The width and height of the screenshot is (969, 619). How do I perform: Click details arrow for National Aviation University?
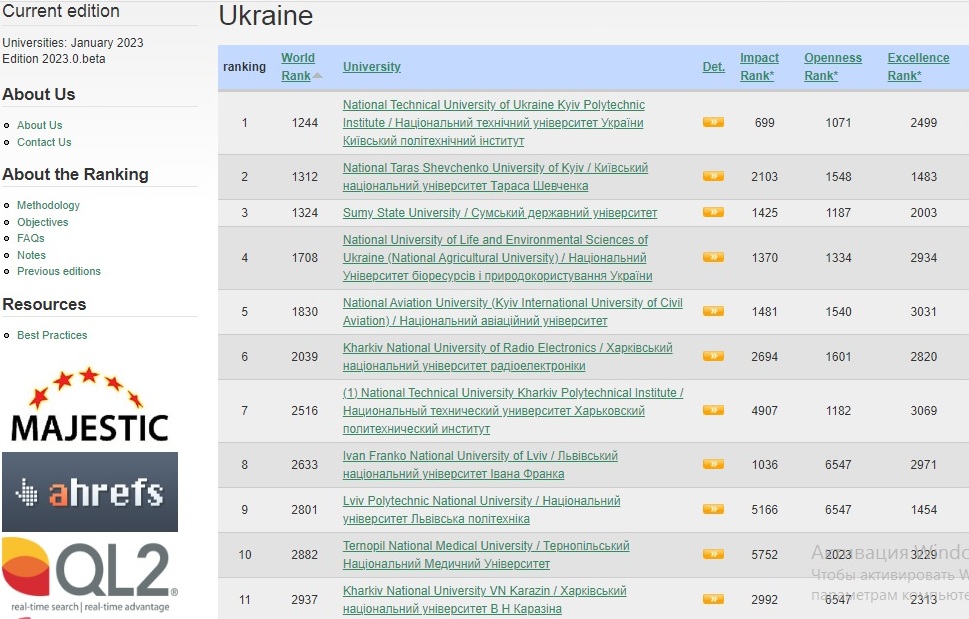point(713,311)
